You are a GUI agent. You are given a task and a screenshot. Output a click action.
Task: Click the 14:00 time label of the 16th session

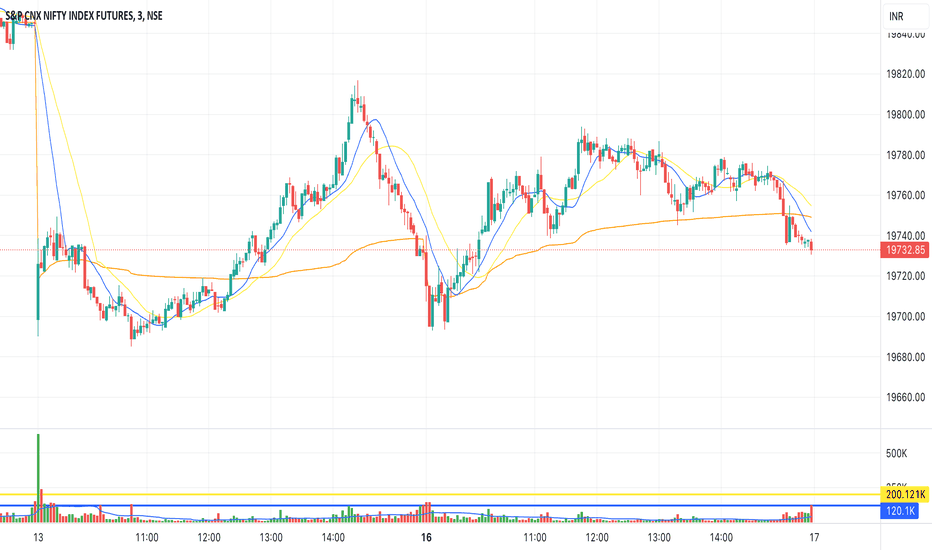coord(721,538)
